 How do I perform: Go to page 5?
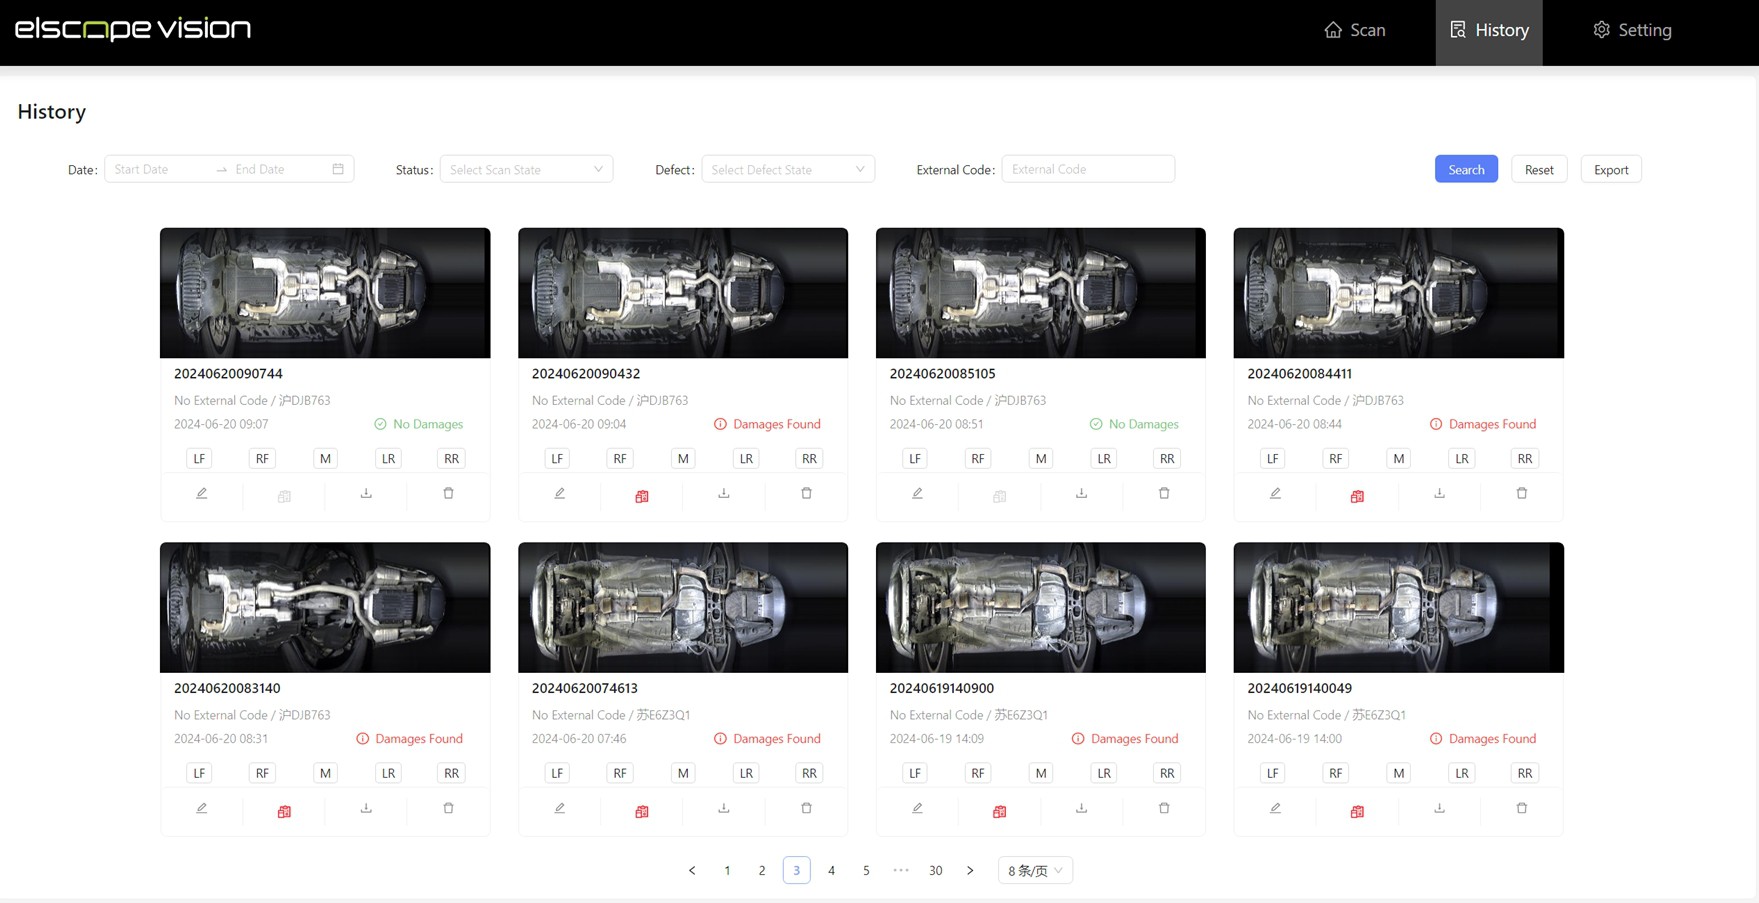pos(866,870)
